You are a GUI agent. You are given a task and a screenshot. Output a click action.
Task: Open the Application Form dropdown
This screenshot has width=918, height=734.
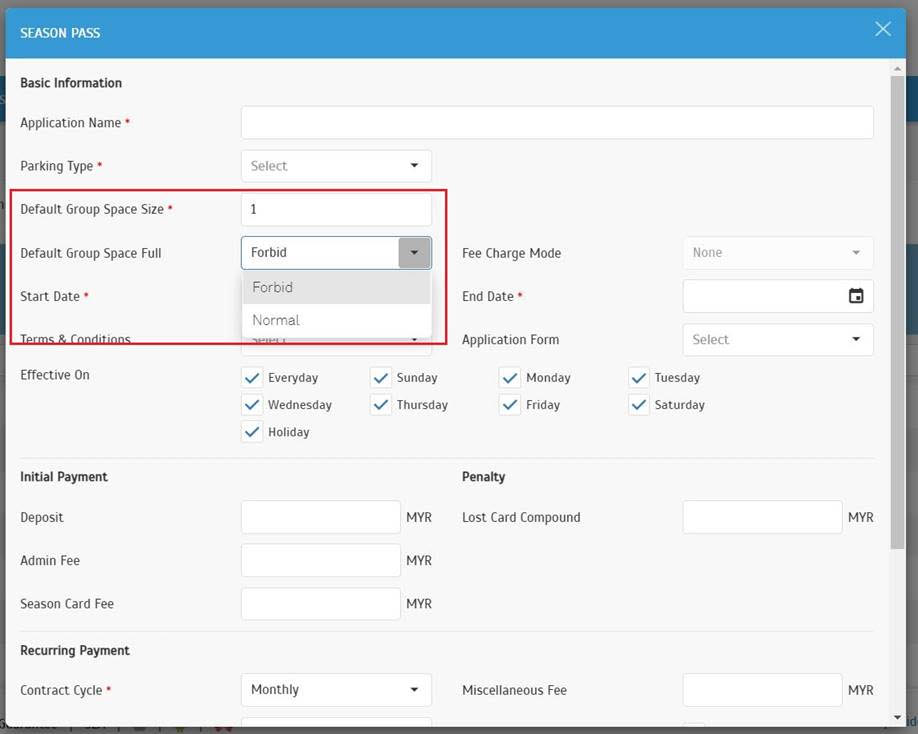point(777,340)
